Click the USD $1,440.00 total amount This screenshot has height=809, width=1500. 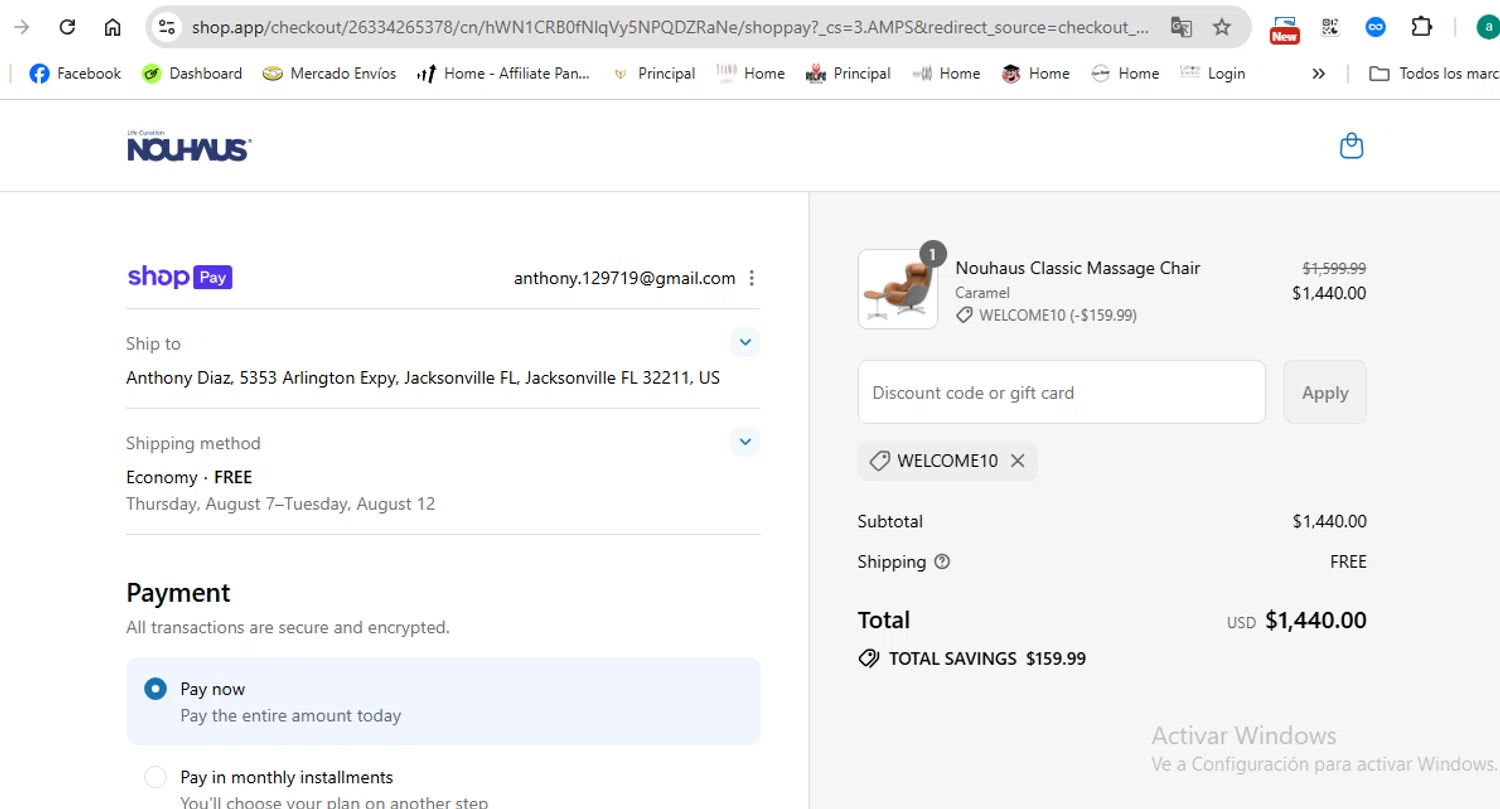click(1296, 620)
